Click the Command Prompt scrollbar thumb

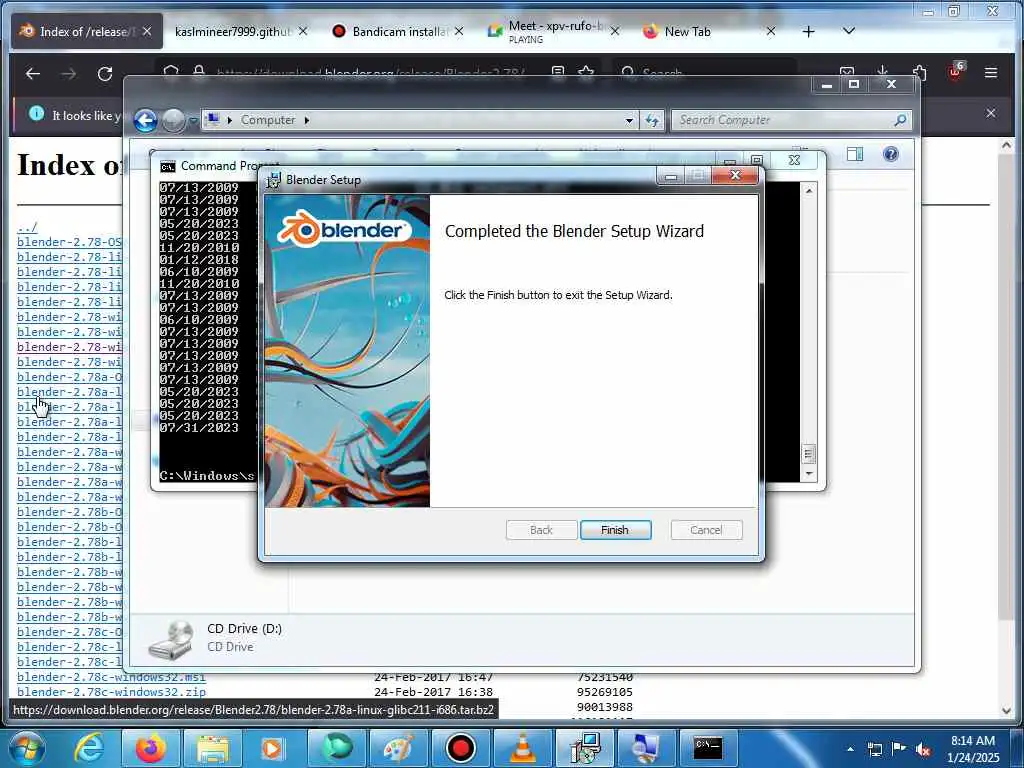pos(809,454)
